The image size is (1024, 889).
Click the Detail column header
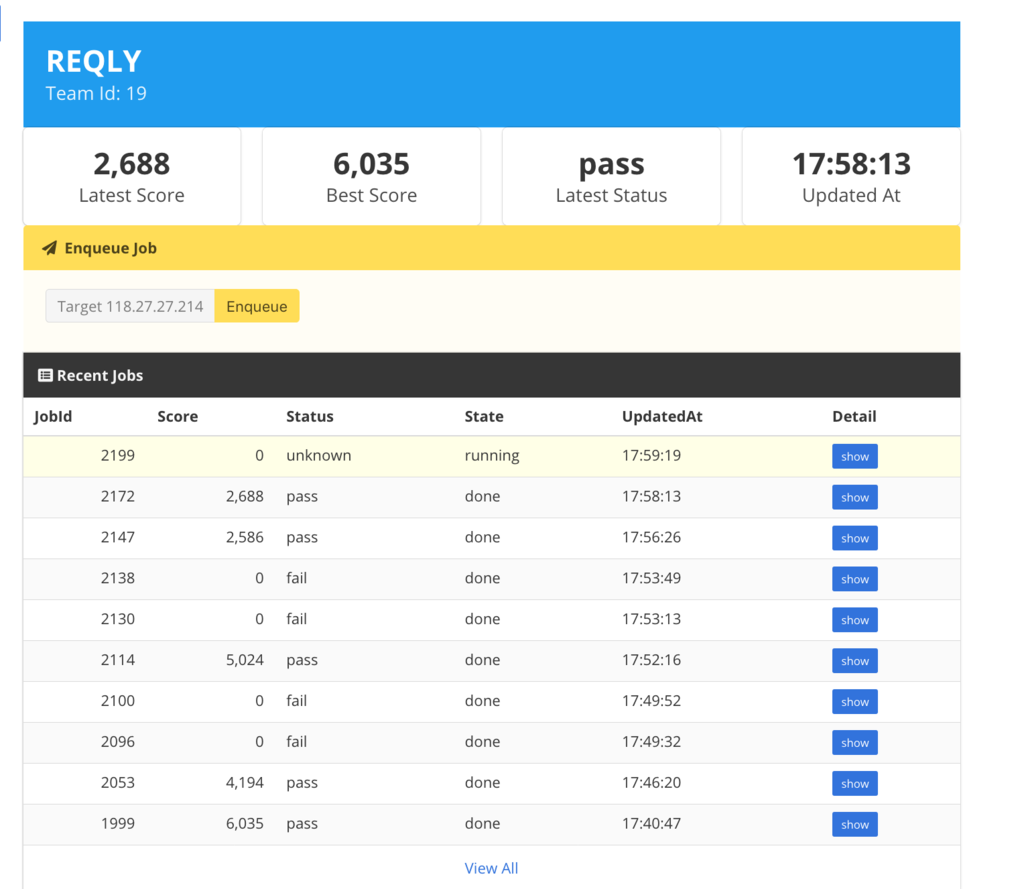coord(854,417)
